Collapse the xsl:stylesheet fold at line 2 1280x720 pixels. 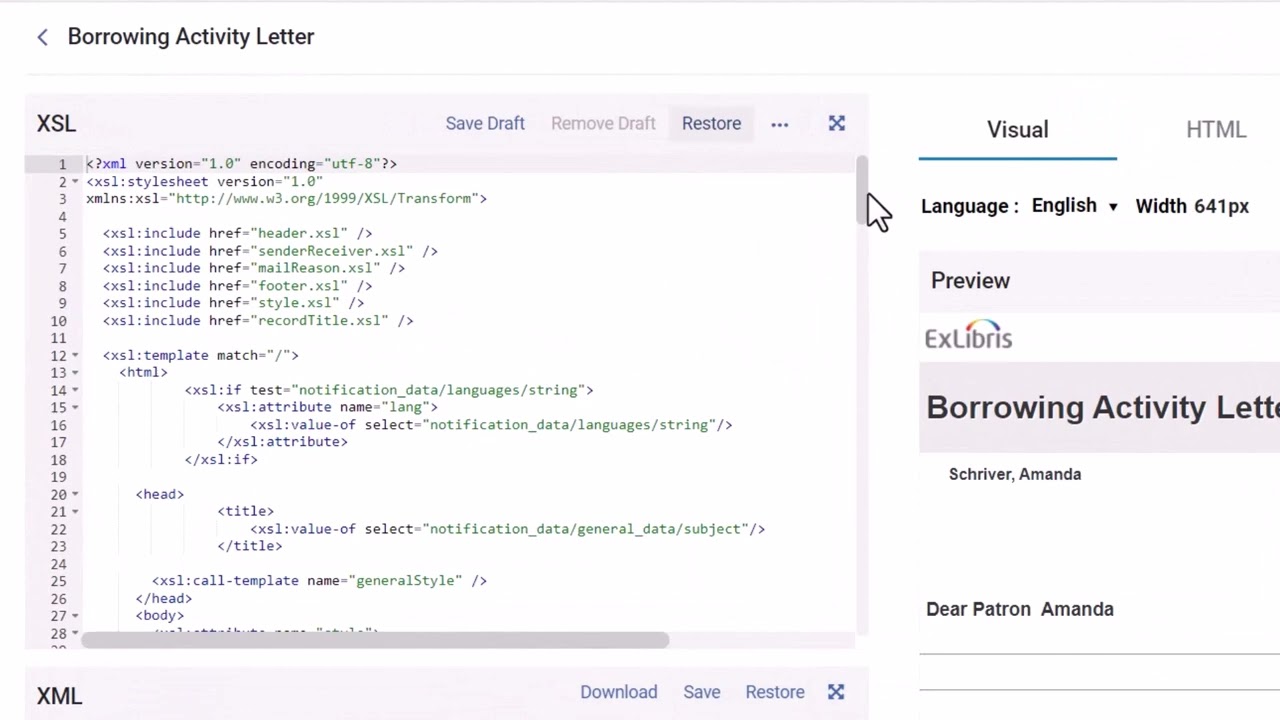point(75,182)
